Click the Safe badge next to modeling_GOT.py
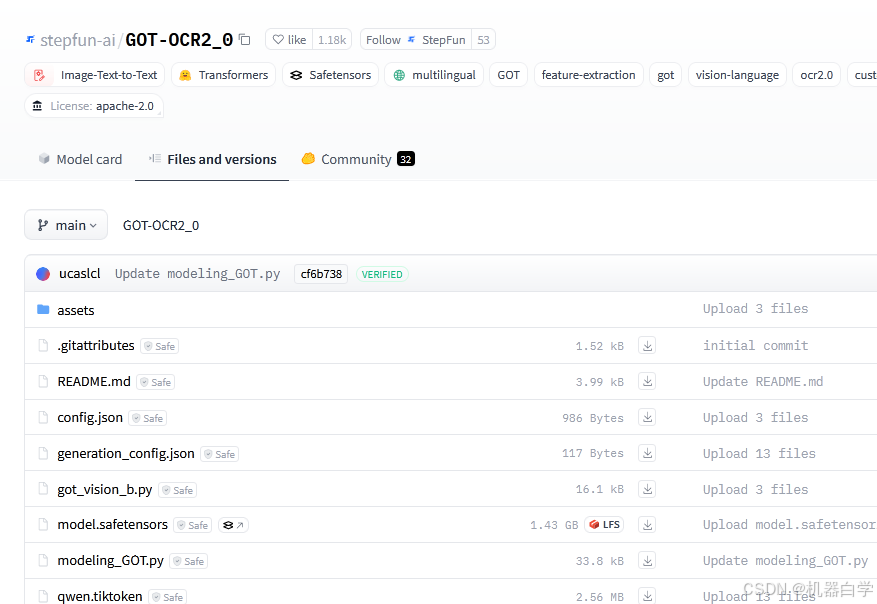 (x=188, y=561)
